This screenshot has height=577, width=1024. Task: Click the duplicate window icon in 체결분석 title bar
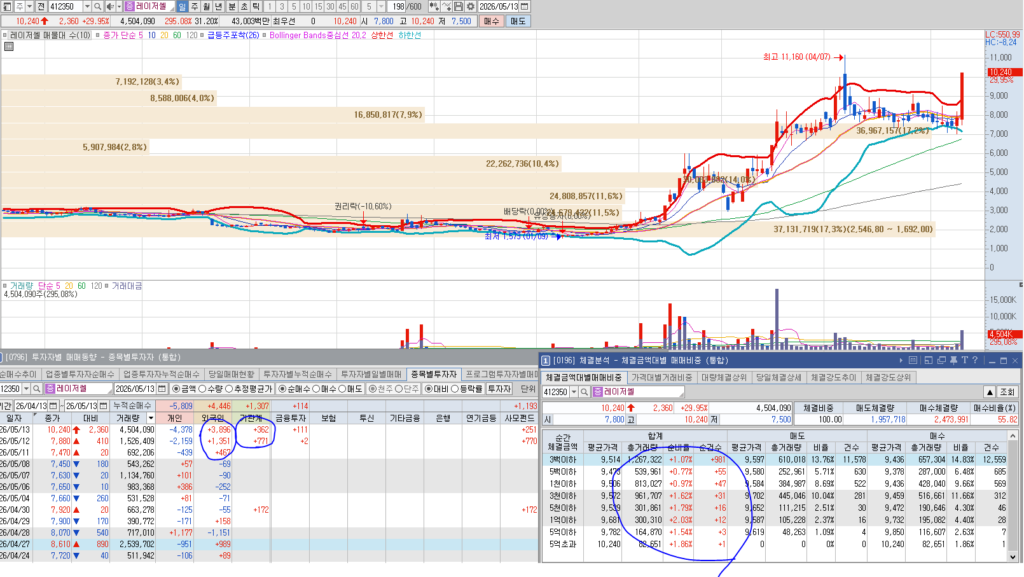pyautogui.click(x=941, y=360)
